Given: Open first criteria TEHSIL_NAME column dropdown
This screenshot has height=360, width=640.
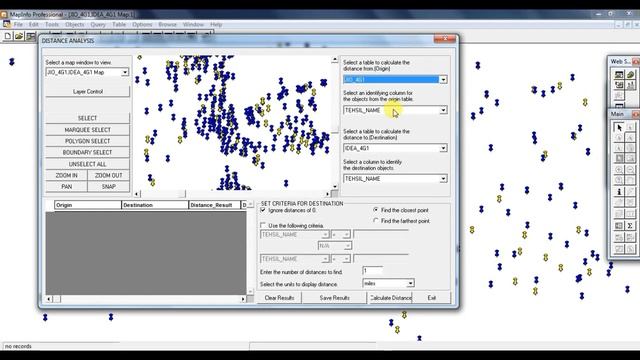Looking at the screenshot, I should pyautogui.click(x=325, y=235).
